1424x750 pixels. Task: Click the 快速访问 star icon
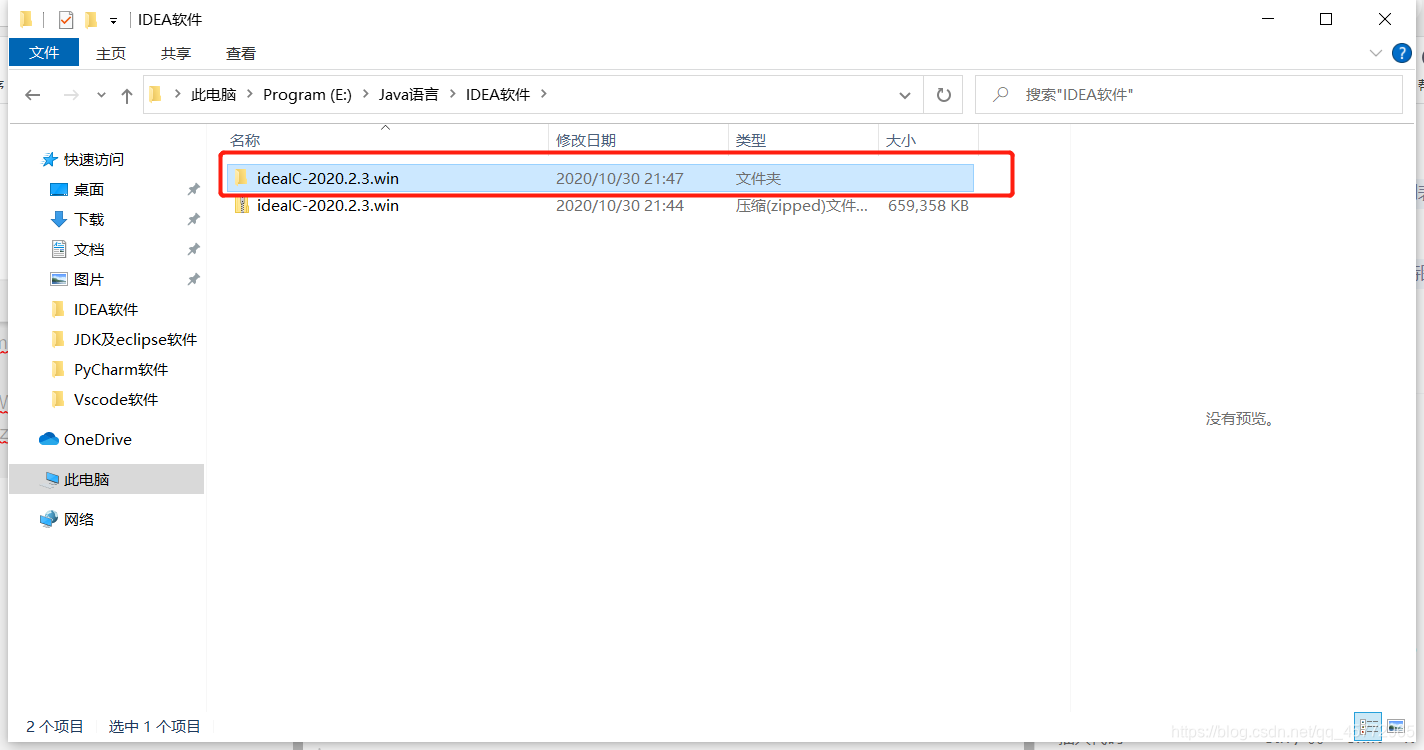(x=49, y=159)
